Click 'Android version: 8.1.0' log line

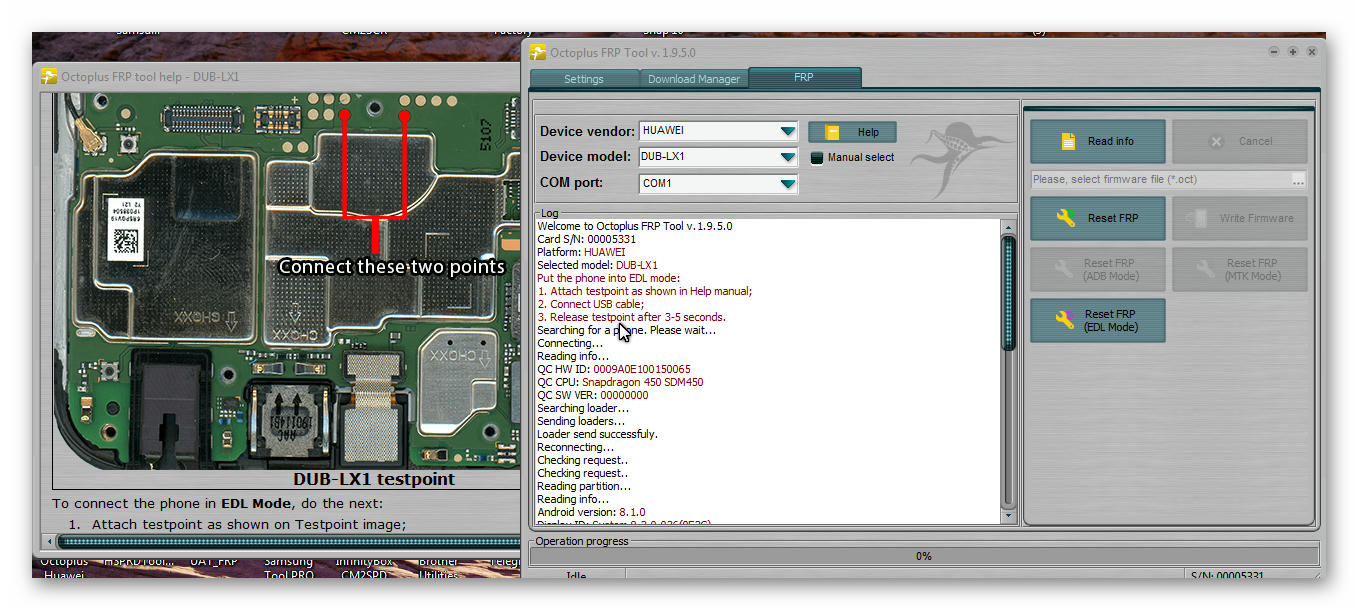(590, 512)
